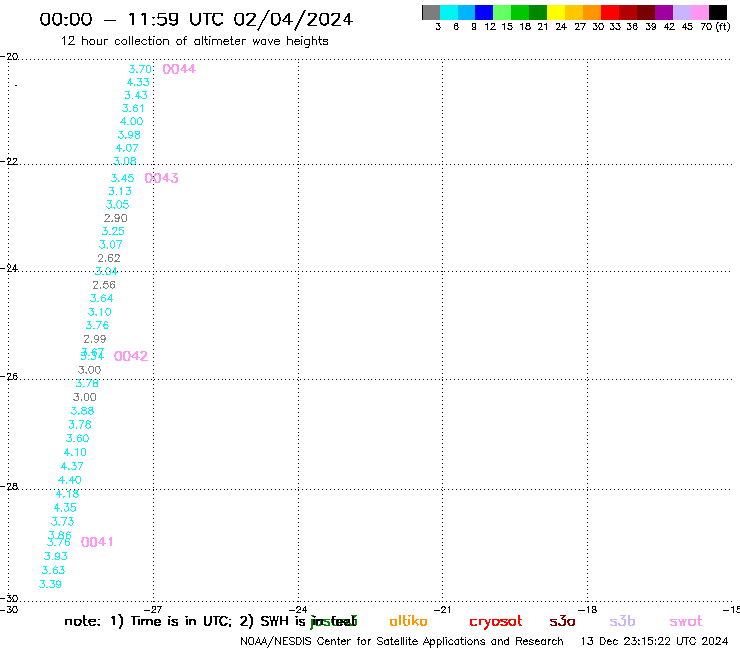This screenshot has width=740, height=650.
Task: Click the 4.40 value
Action: pyautogui.click(x=70, y=480)
